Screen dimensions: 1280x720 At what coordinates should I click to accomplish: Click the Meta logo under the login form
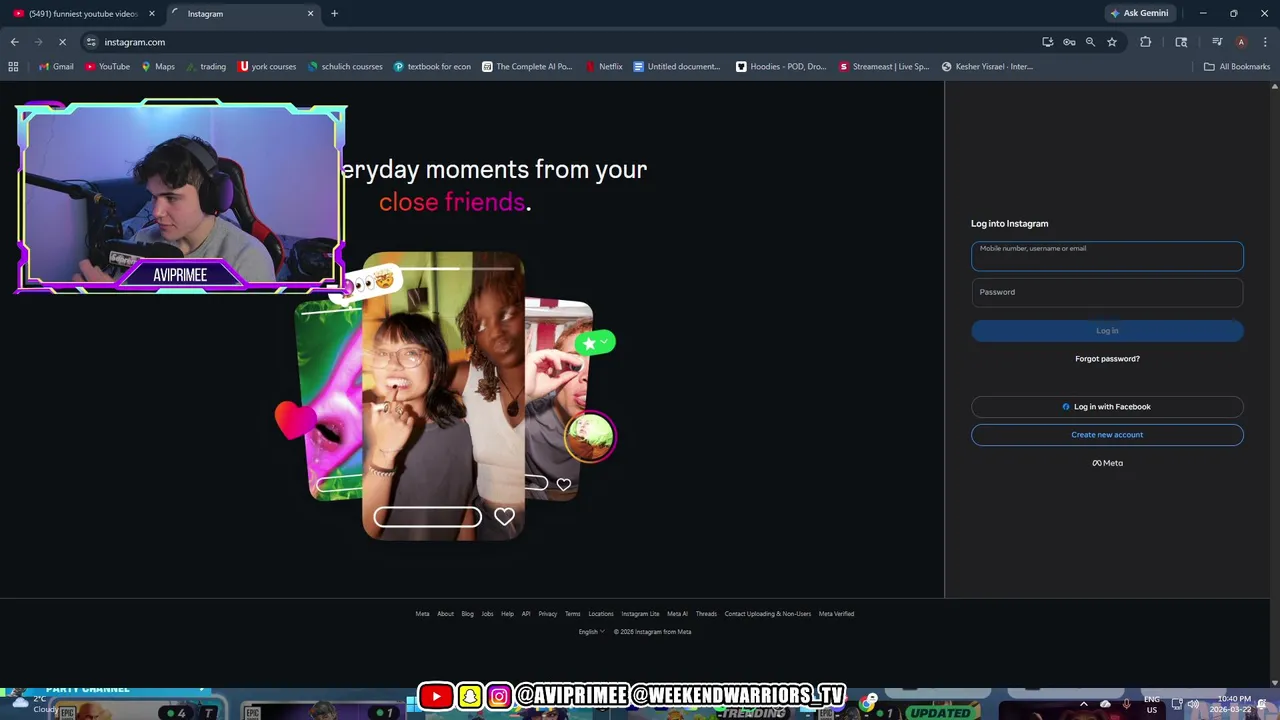tap(1107, 463)
